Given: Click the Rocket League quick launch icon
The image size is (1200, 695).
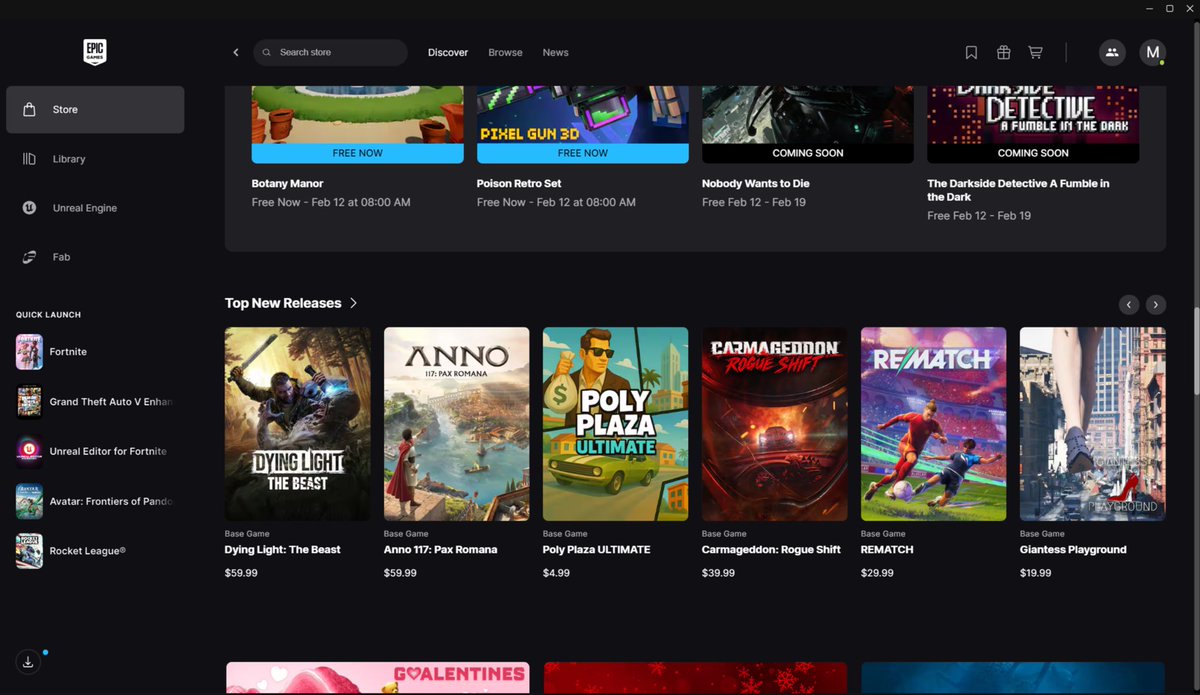Looking at the screenshot, I should click(x=29, y=551).
